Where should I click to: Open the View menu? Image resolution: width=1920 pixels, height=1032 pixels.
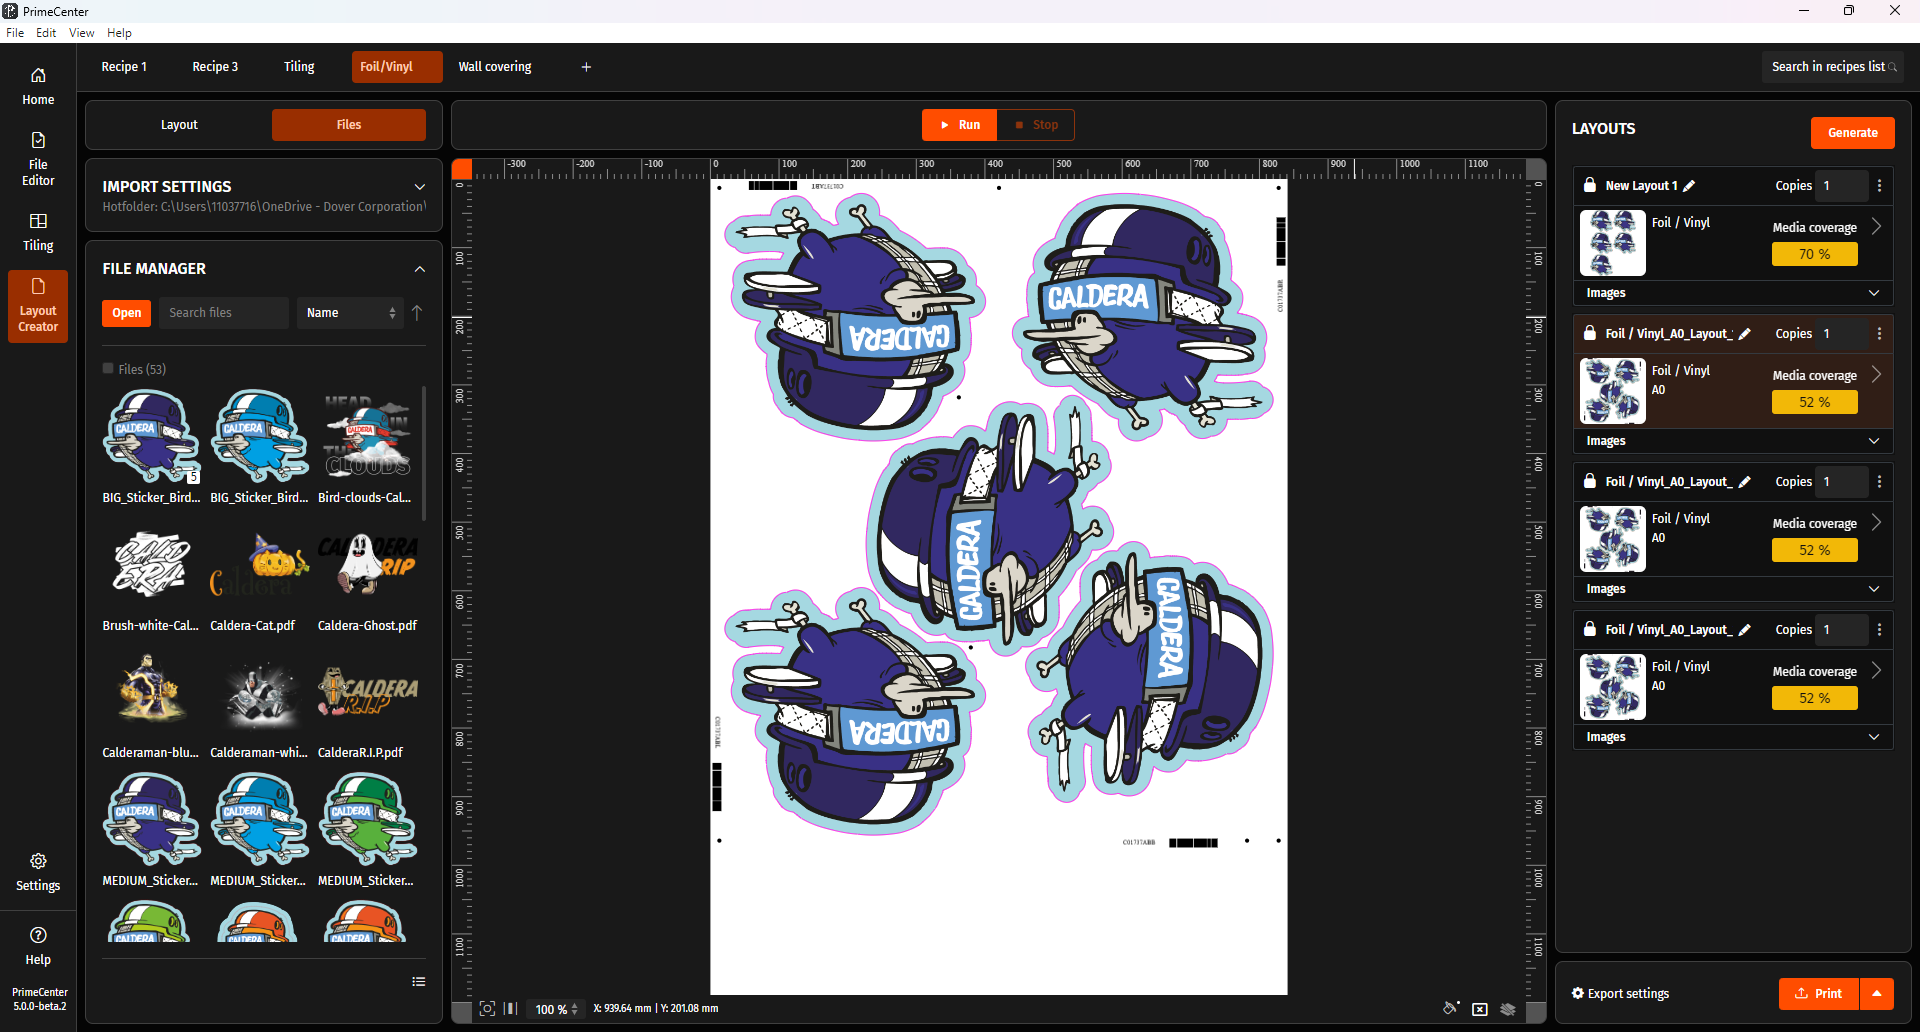(x=81, y=33)
